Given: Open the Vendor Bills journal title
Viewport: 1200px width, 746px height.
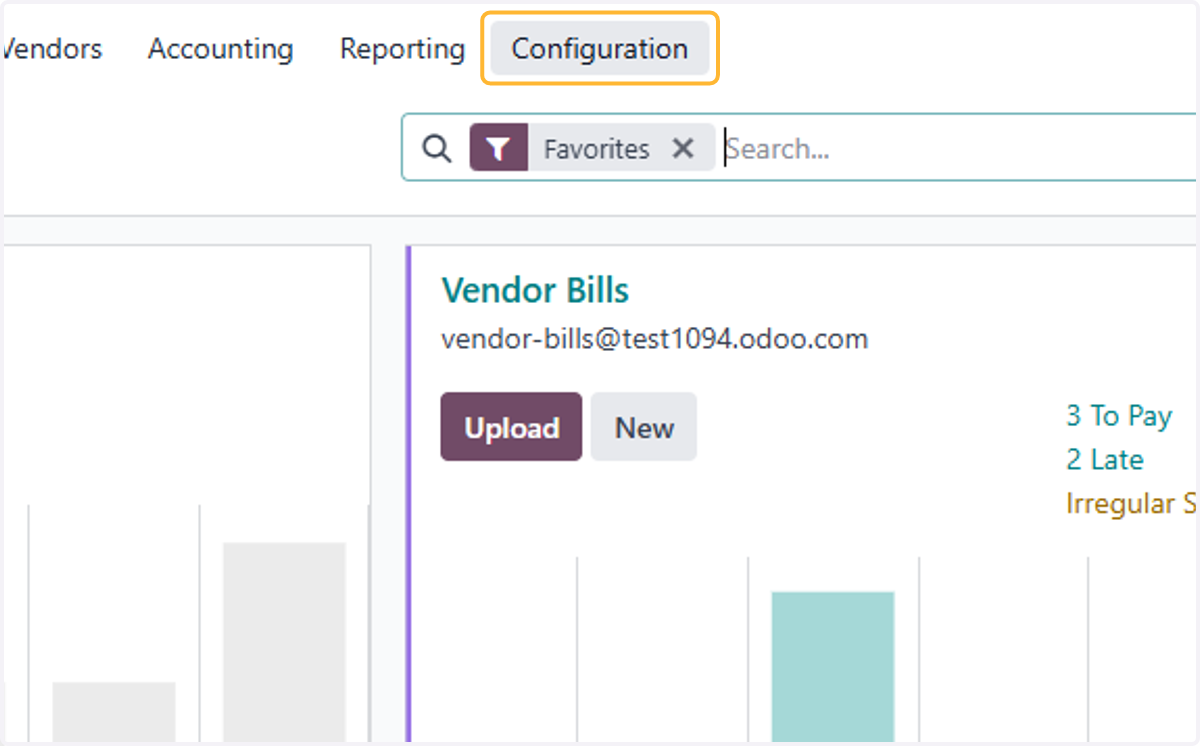Looking at the screenshot, I should pos(535,291).
